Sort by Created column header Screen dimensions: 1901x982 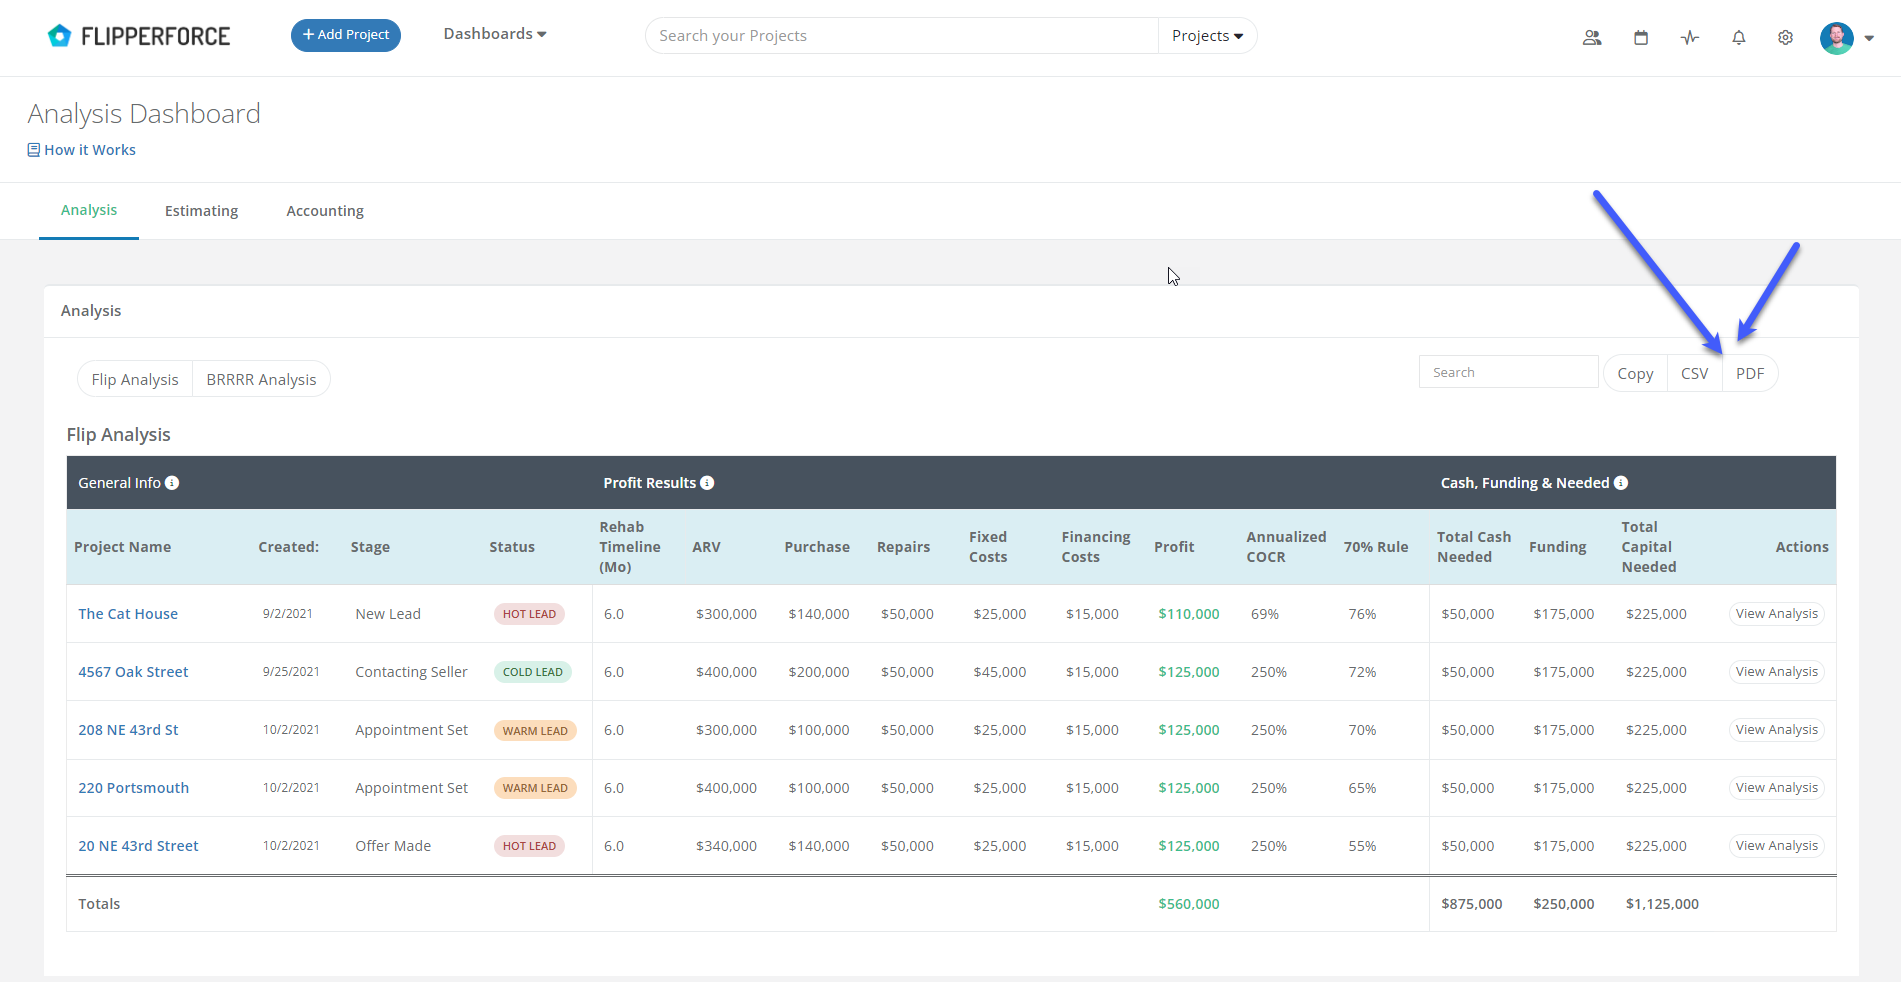coord(288,547)
